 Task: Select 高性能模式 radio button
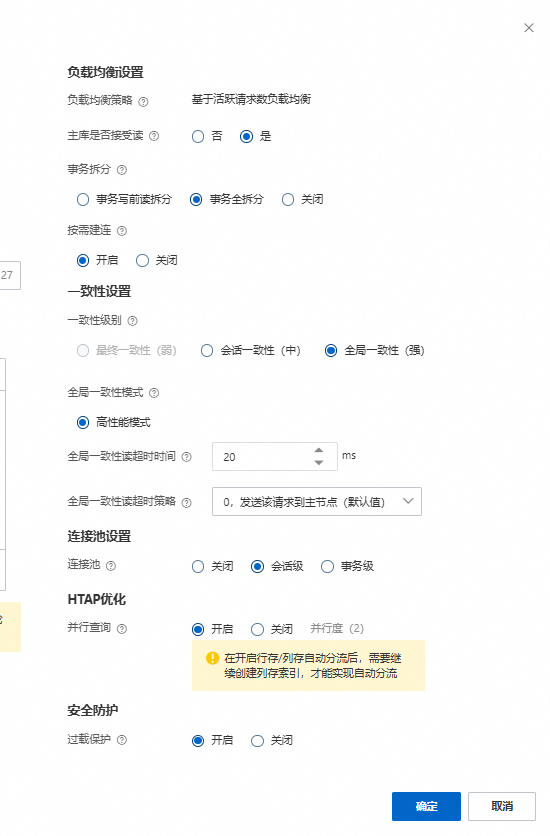pyautogui.click(x=83, y=422)
